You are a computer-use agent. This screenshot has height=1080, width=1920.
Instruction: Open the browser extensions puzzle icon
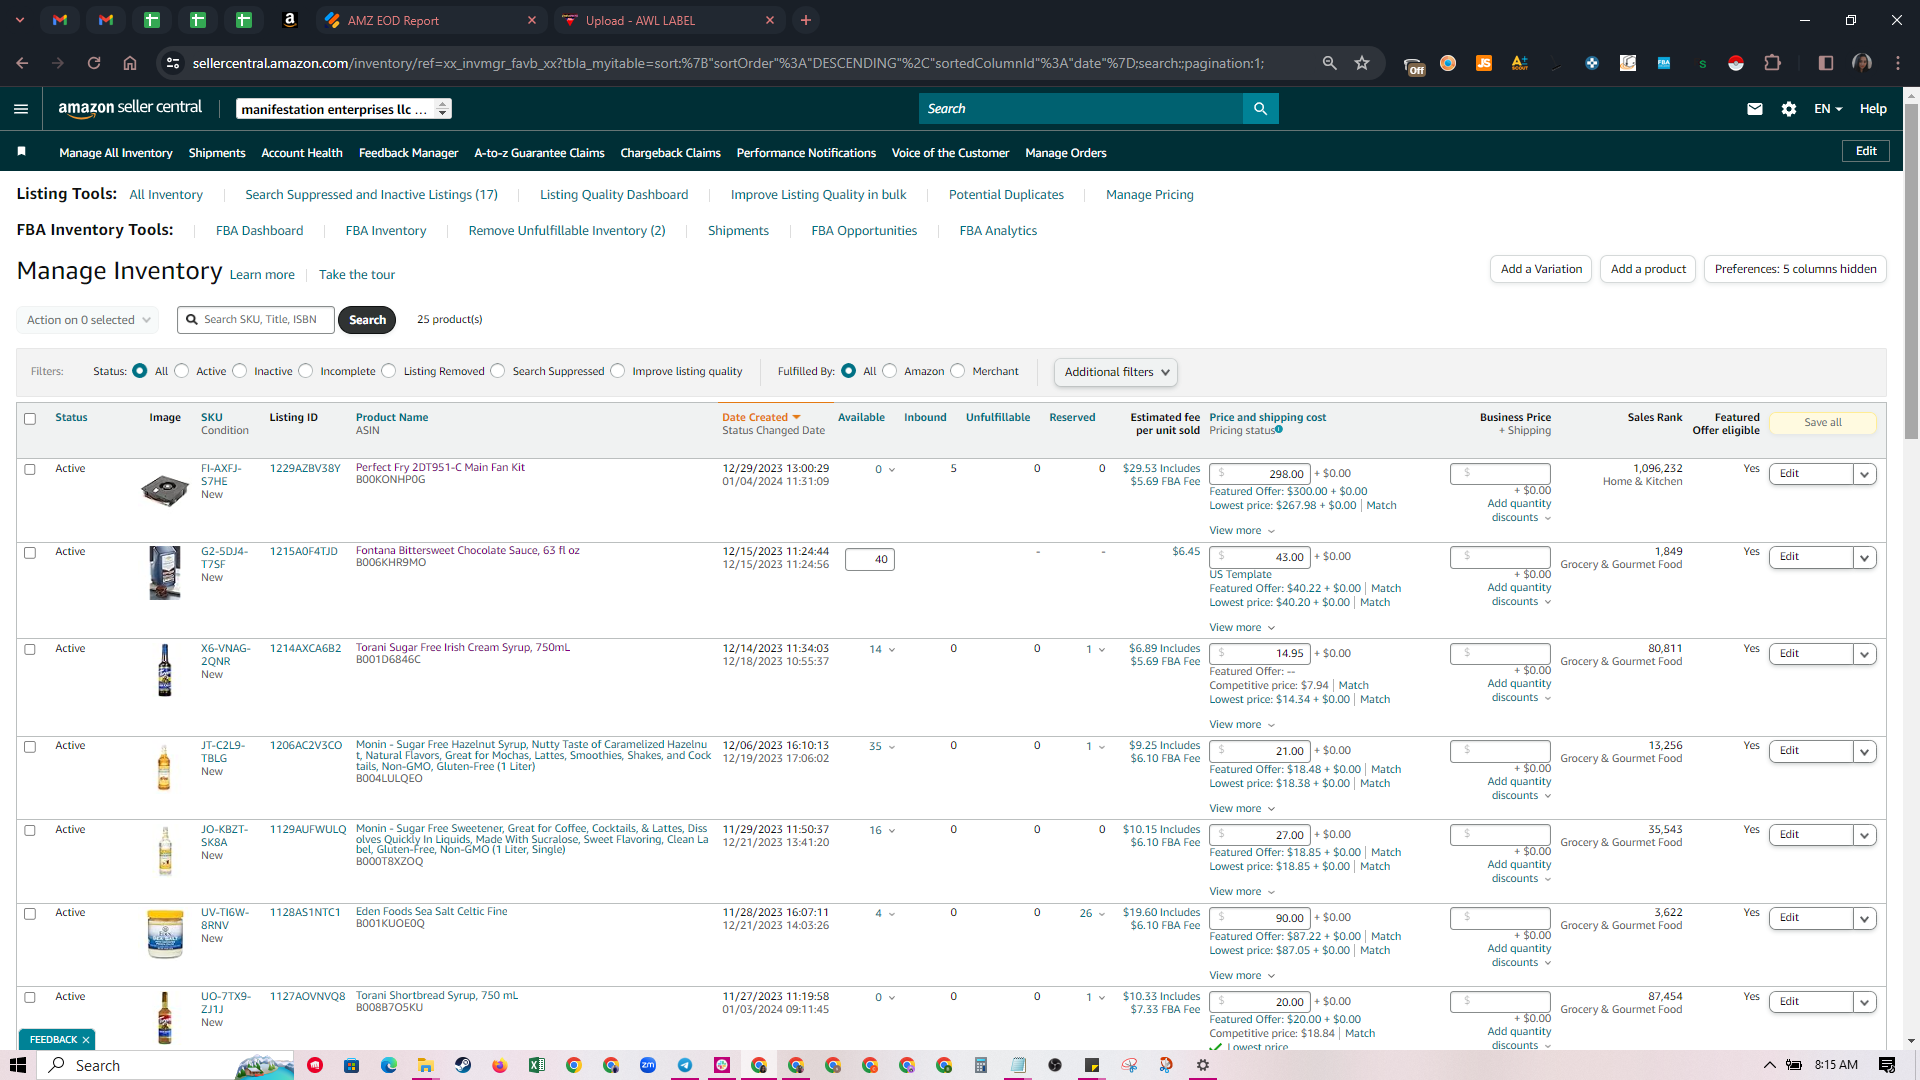(1772, 63)
